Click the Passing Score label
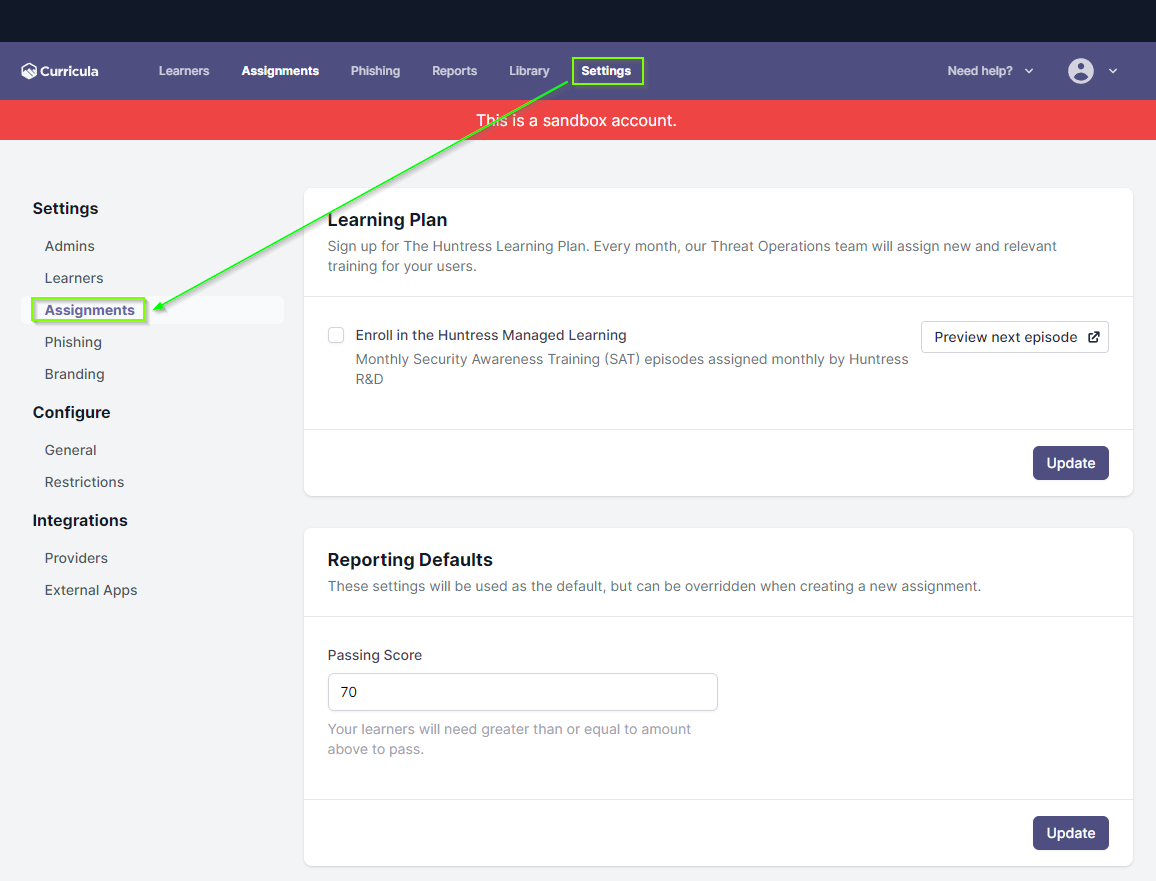This screenshot has width=1156, height=881. point(375,655)
